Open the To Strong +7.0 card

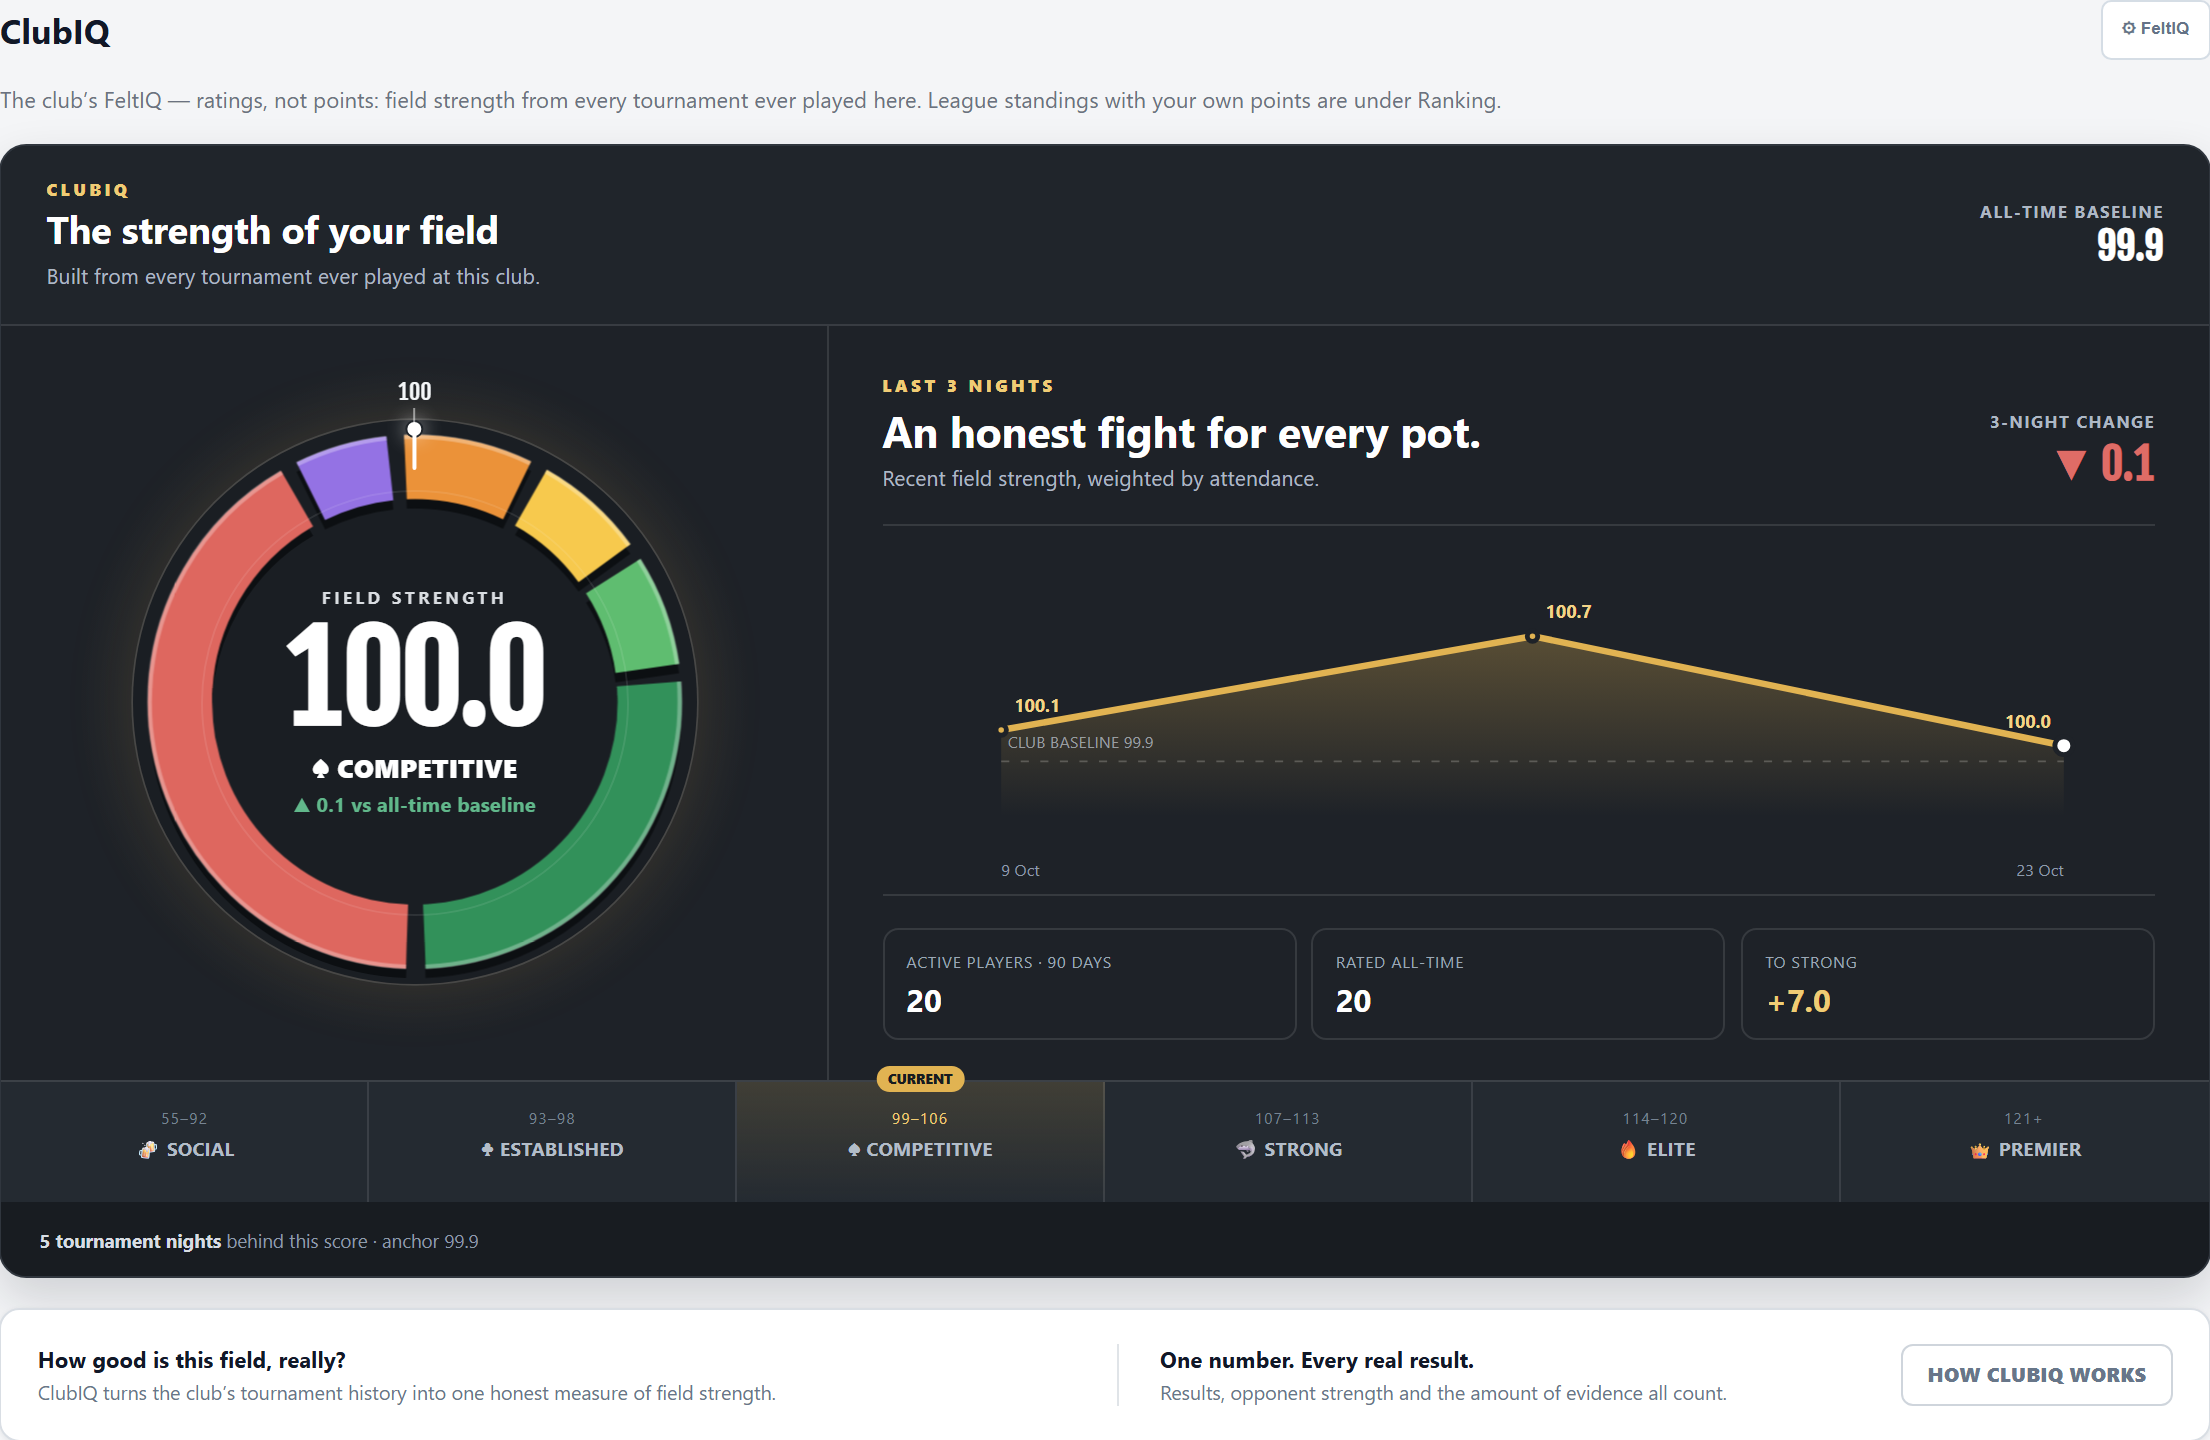[1947, 984]
